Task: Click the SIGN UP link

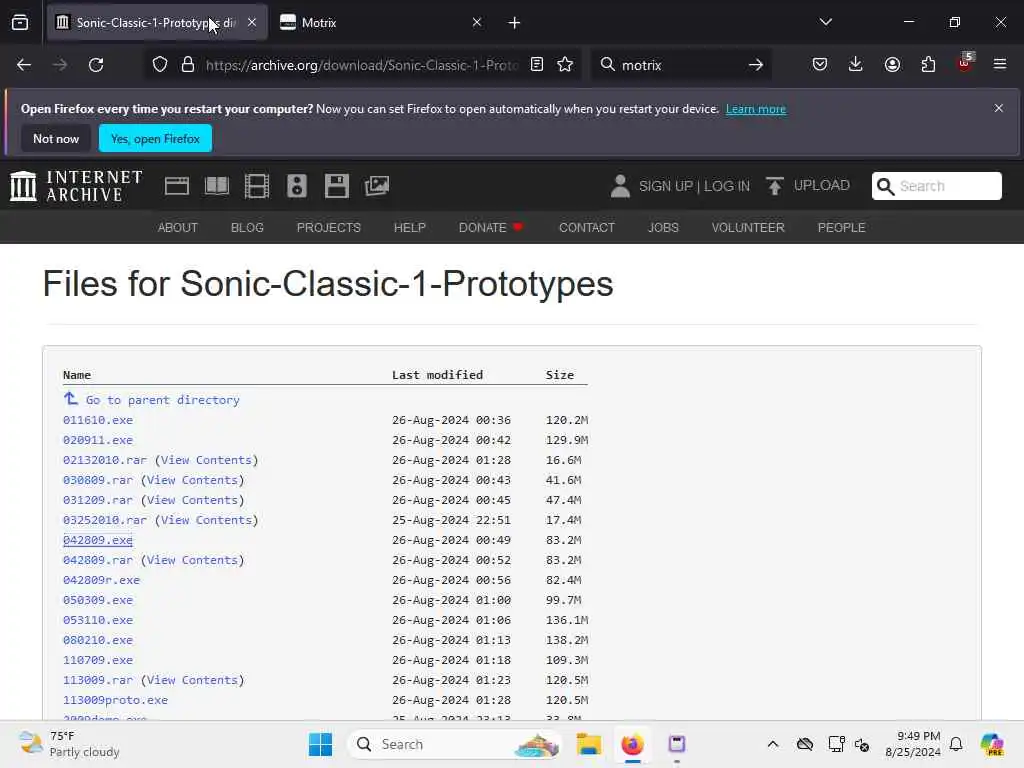Action: pos(665,186)
